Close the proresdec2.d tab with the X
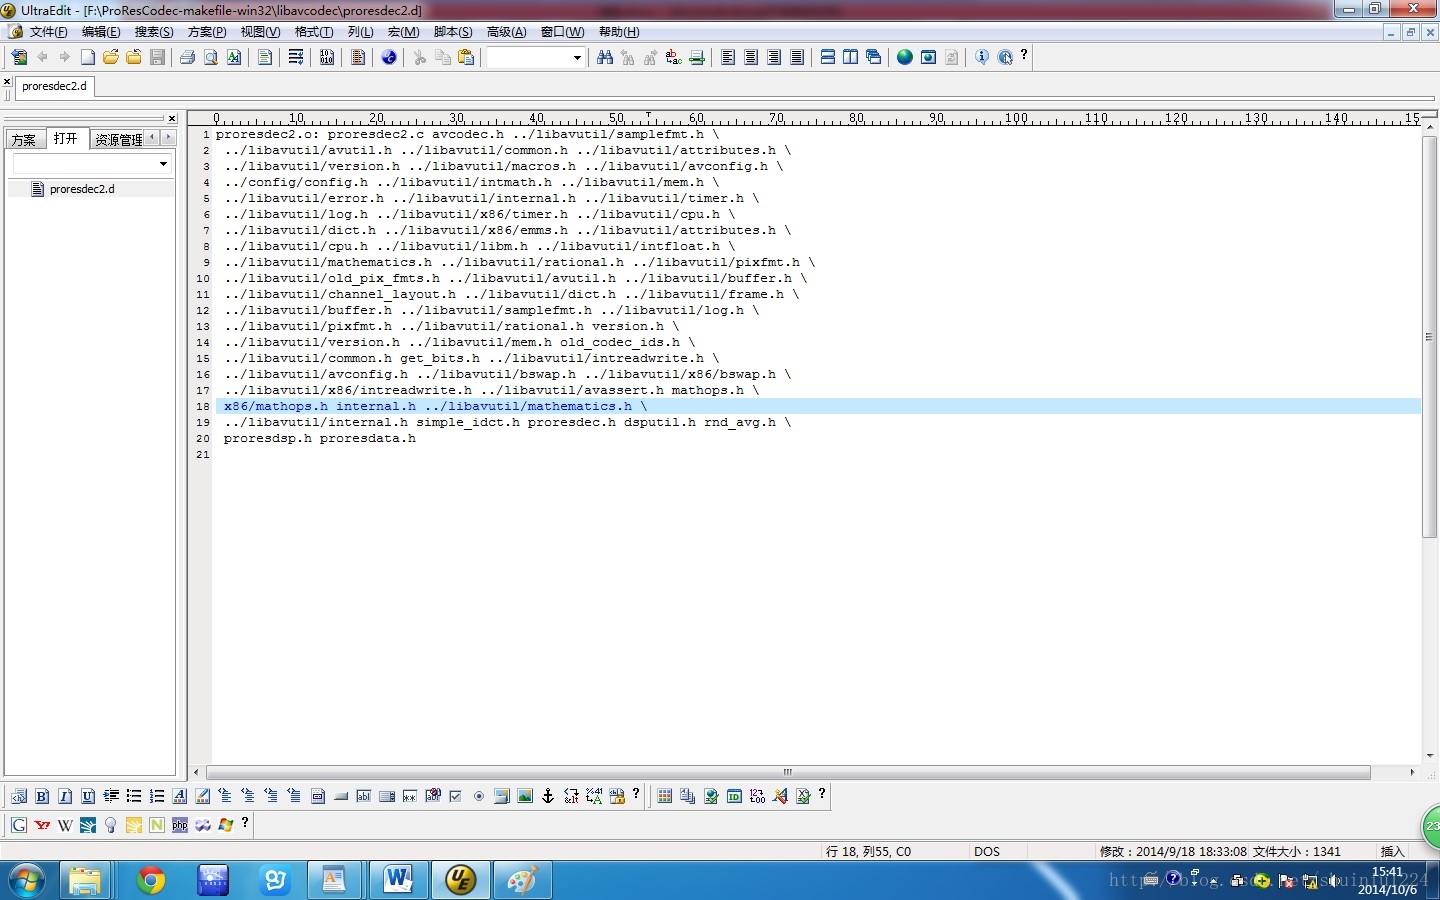The image size is (1440, 900). [x=7, y=82]
